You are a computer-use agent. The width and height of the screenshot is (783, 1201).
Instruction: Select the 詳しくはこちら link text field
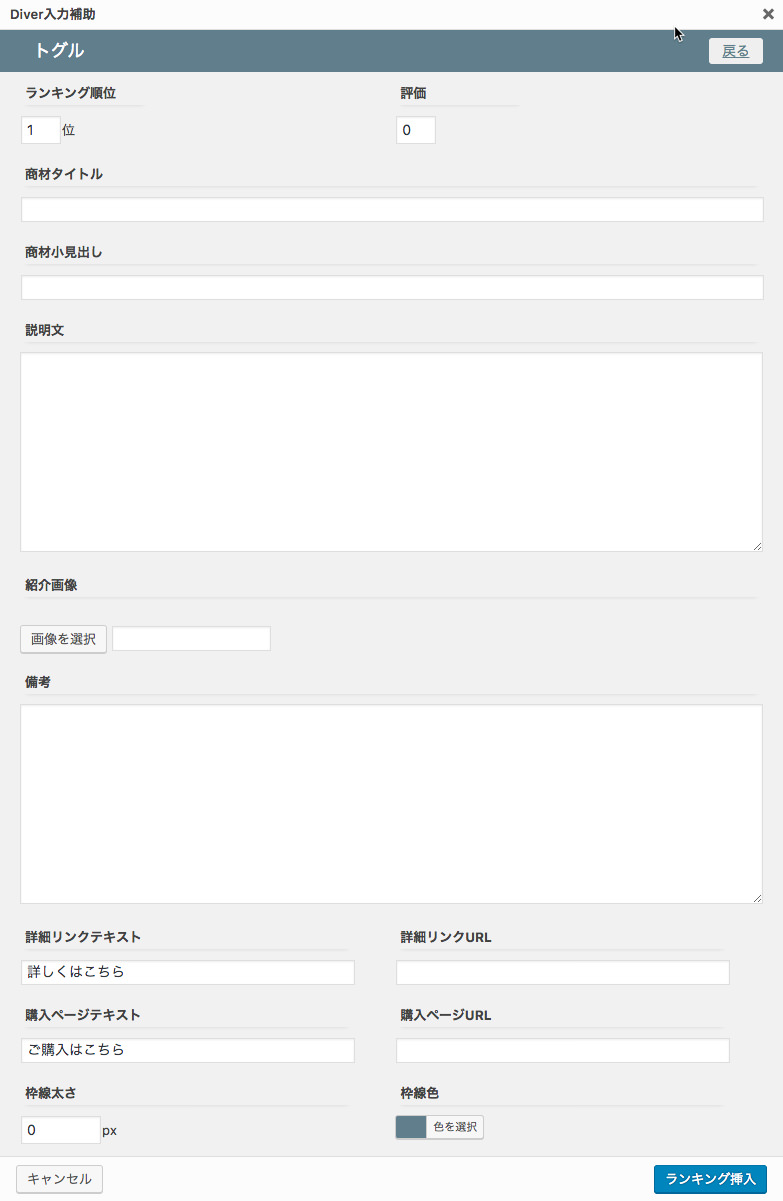[x=187, y=972]
